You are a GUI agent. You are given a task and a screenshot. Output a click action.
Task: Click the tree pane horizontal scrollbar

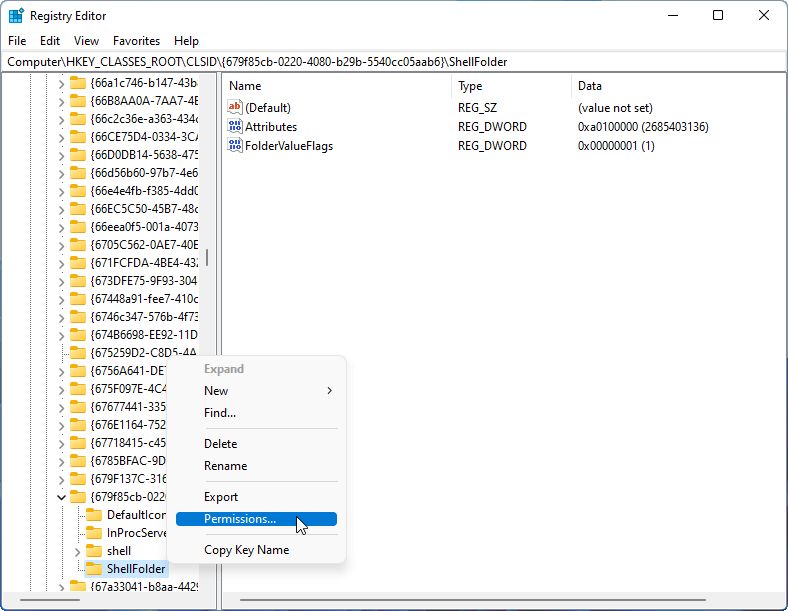49,599
